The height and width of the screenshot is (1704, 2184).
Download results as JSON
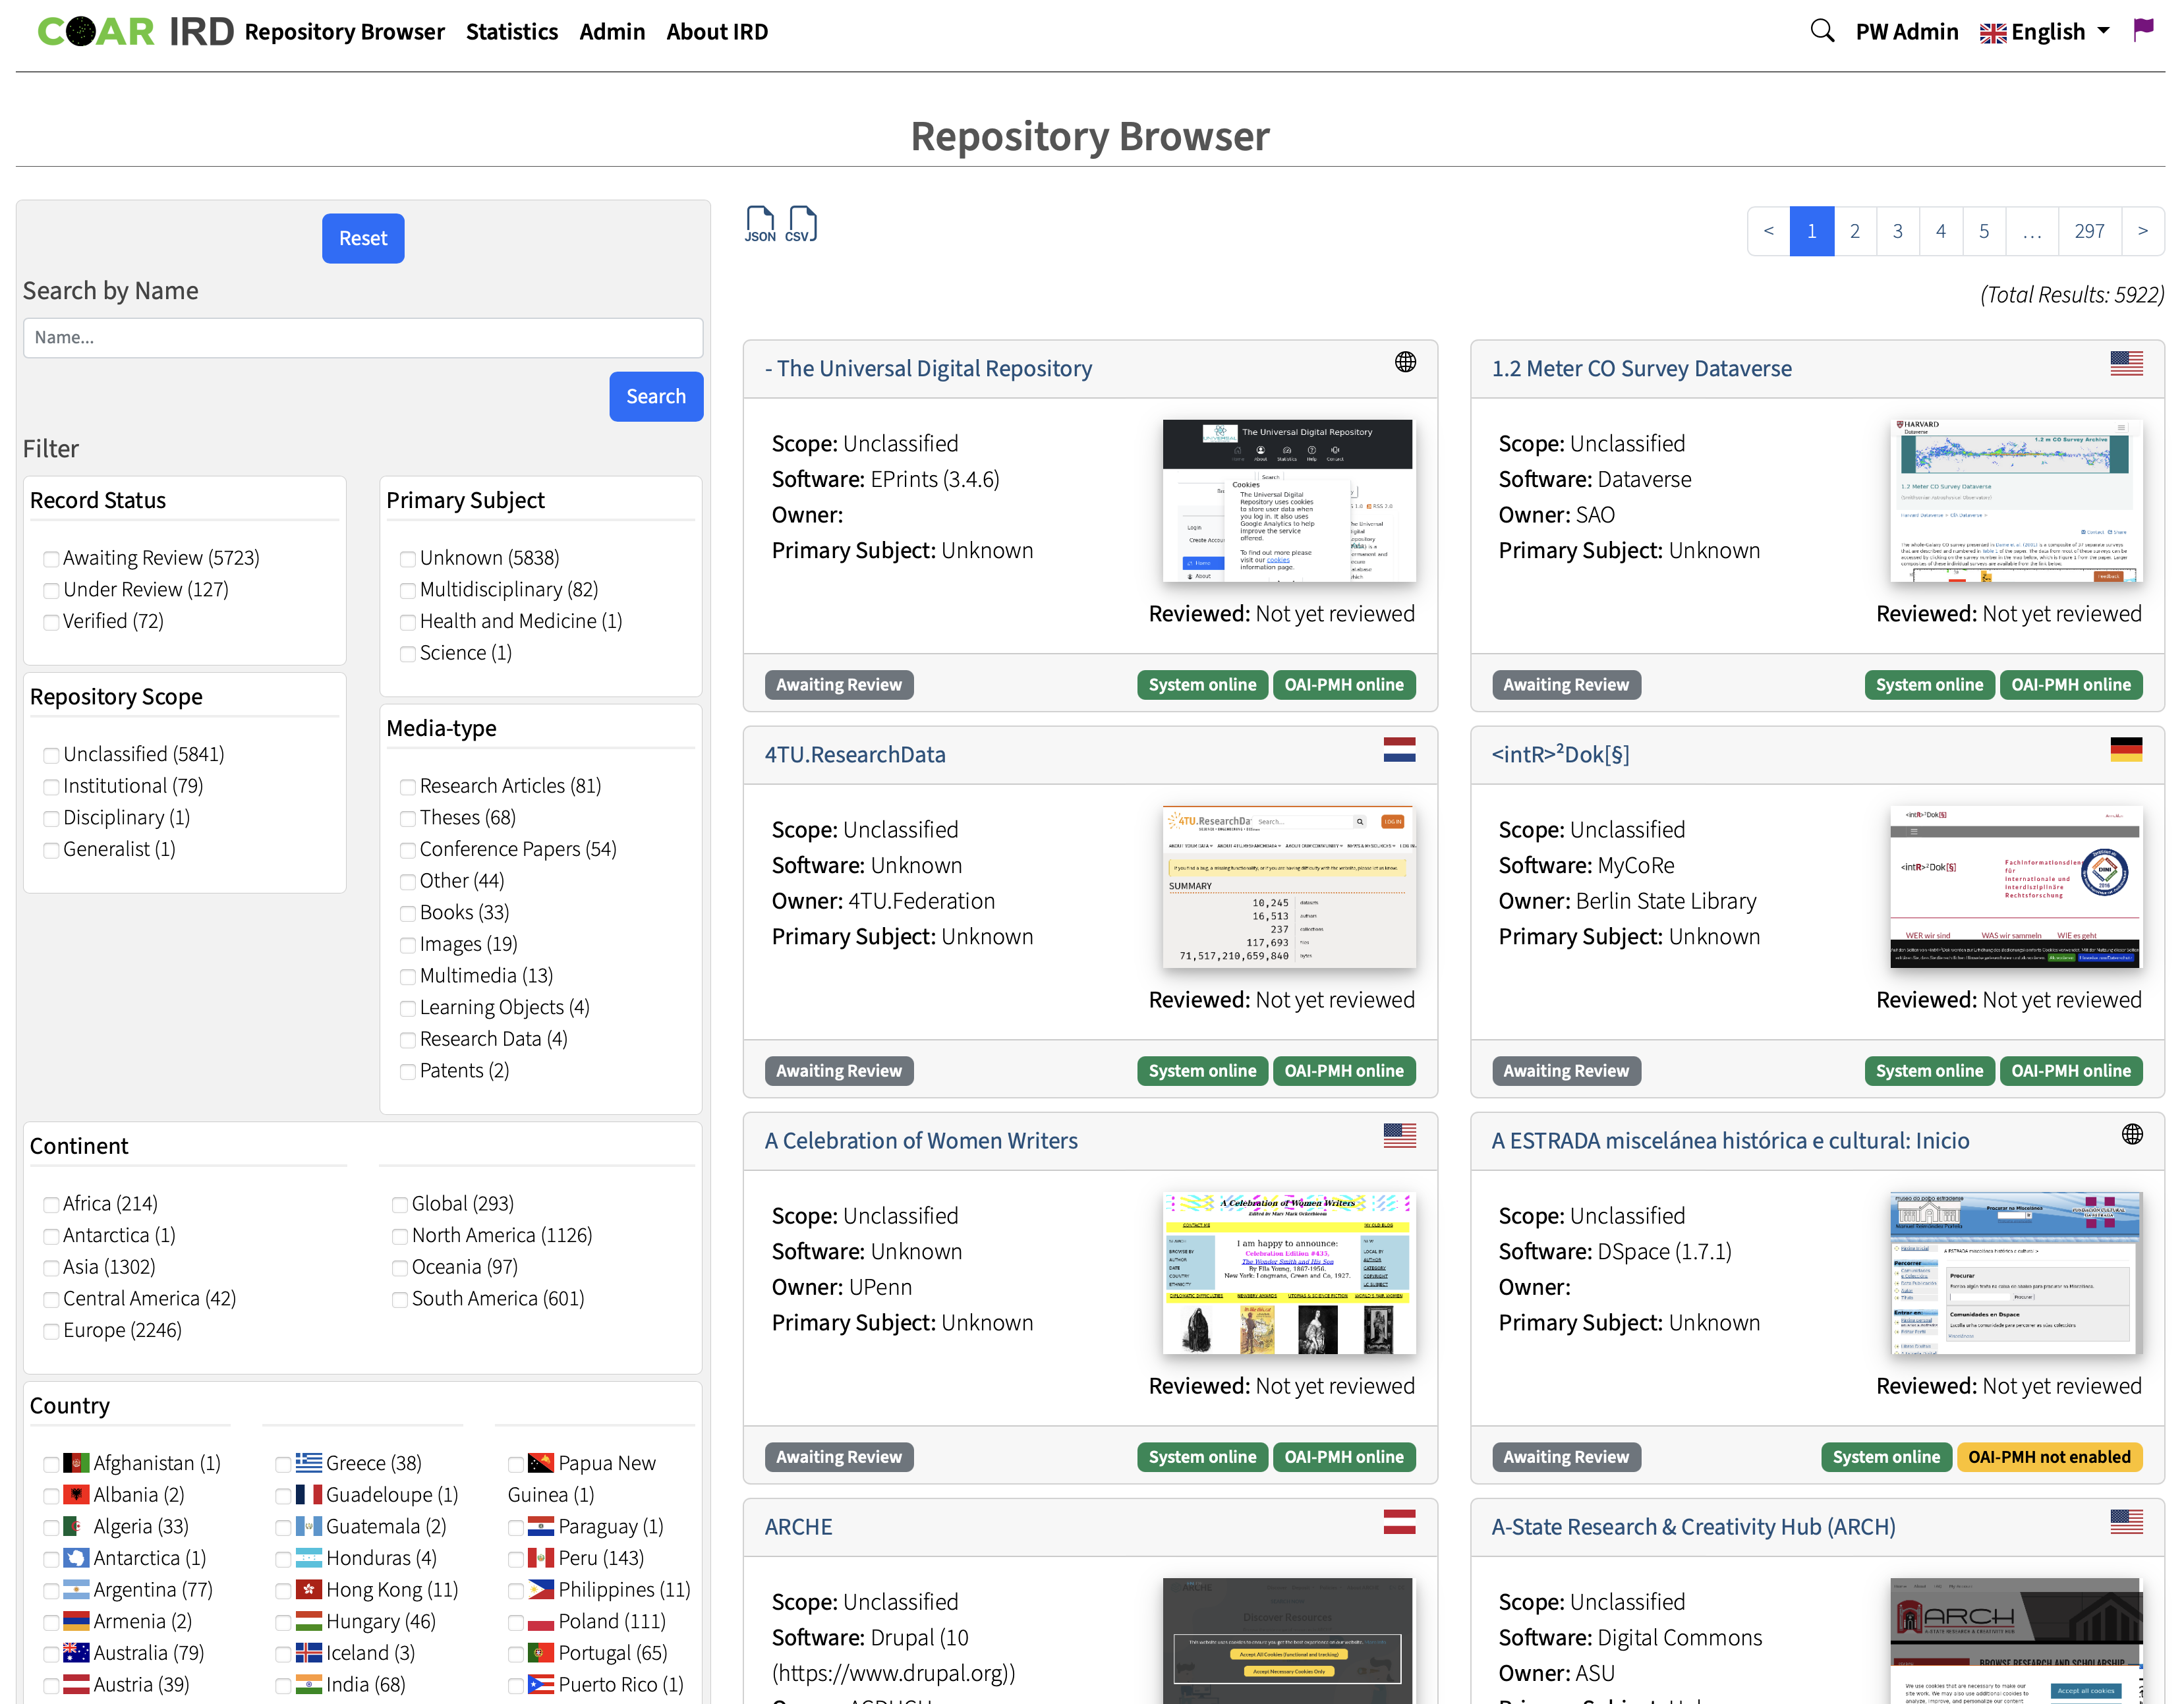760,224
